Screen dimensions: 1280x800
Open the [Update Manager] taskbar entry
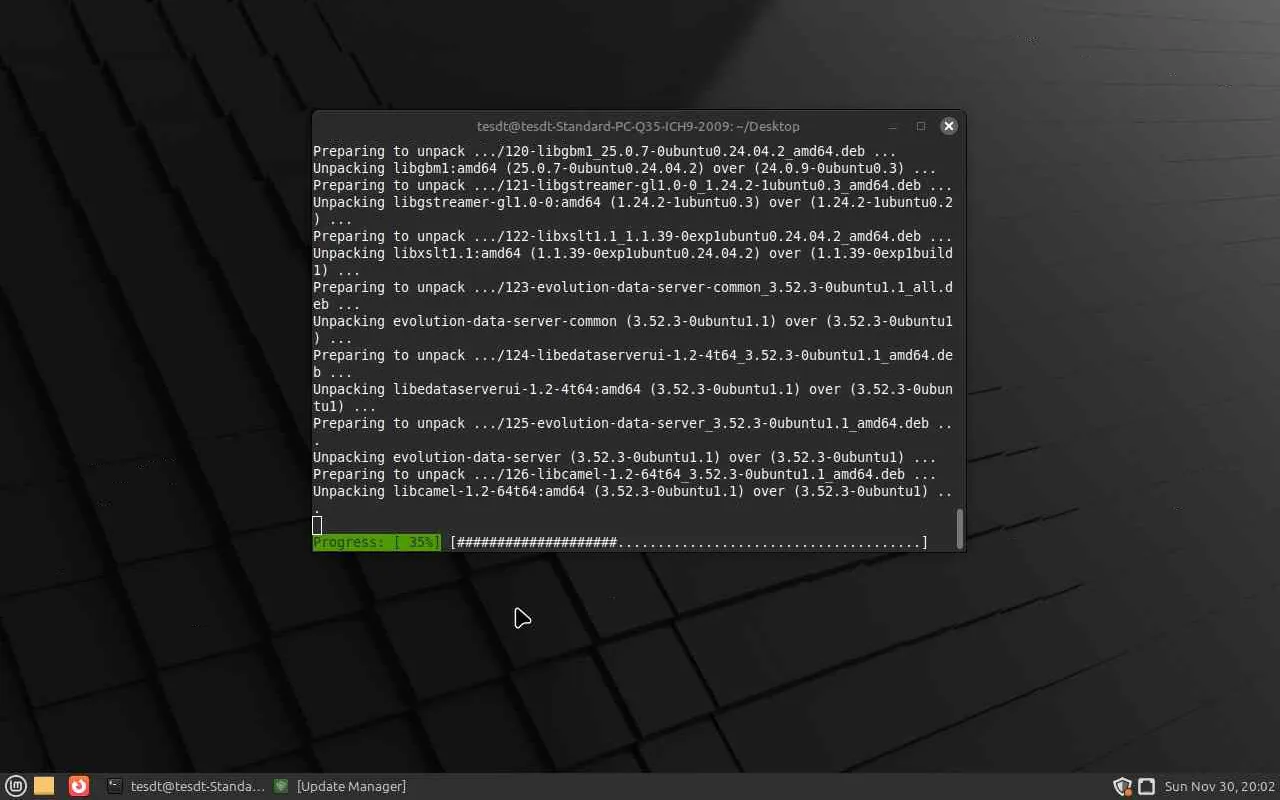point(341,786)
